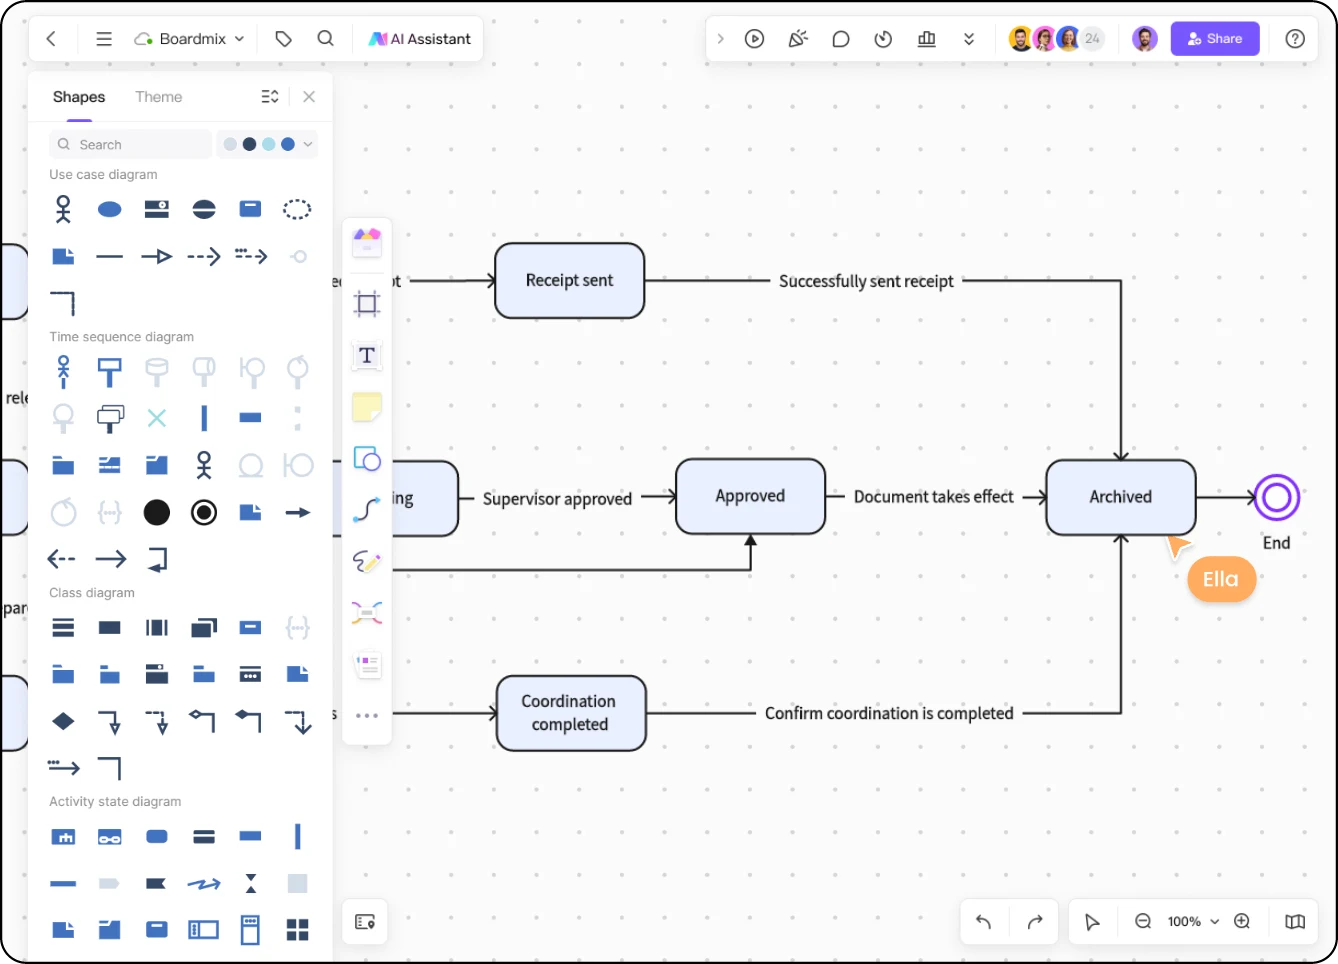Select the Text tool
This screenshot has height=964, width=1338.
pos(367,356)
